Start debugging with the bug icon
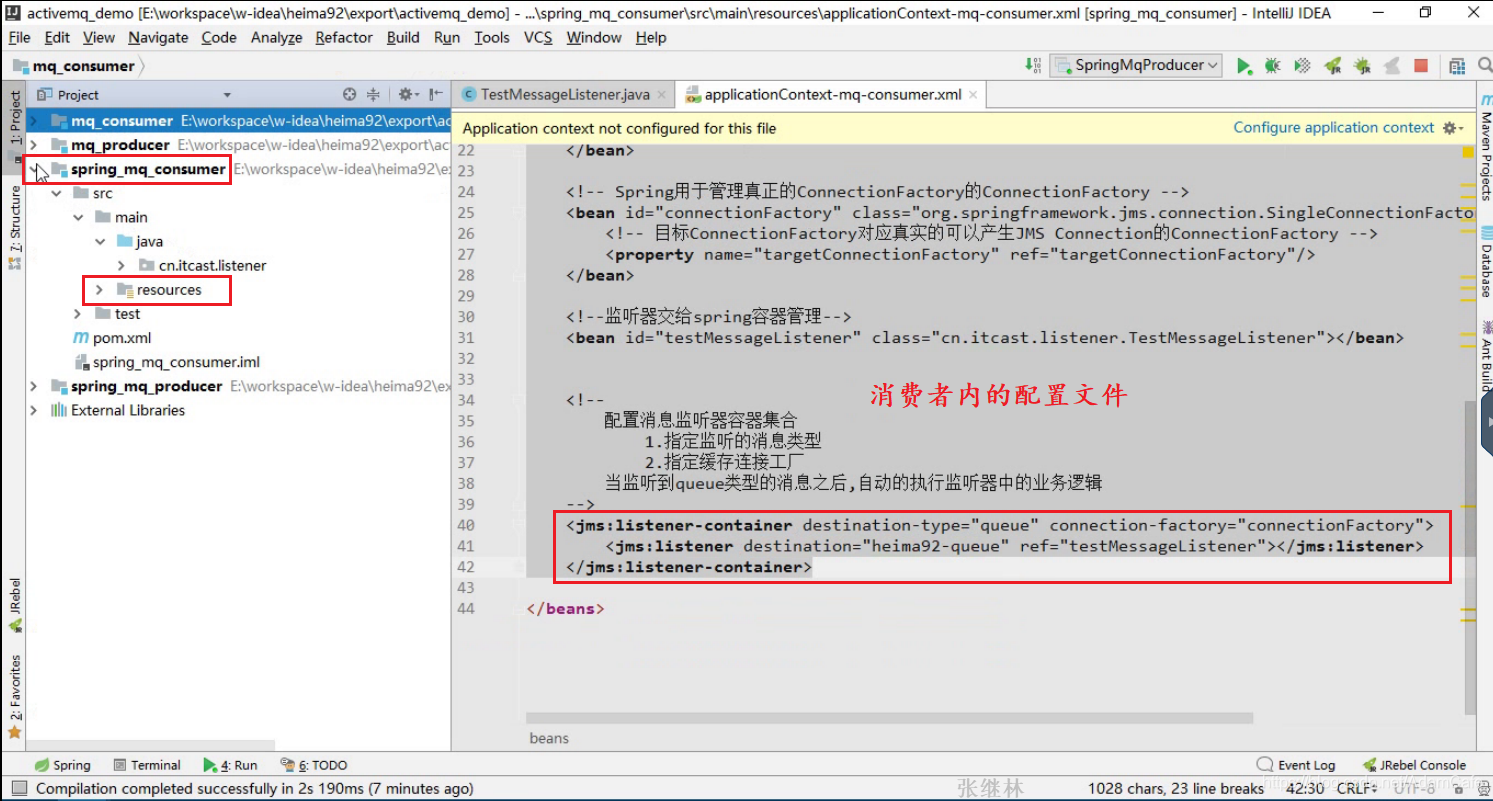The width and height of the screenshot is (1493, 801). [x=1272, y=66]
